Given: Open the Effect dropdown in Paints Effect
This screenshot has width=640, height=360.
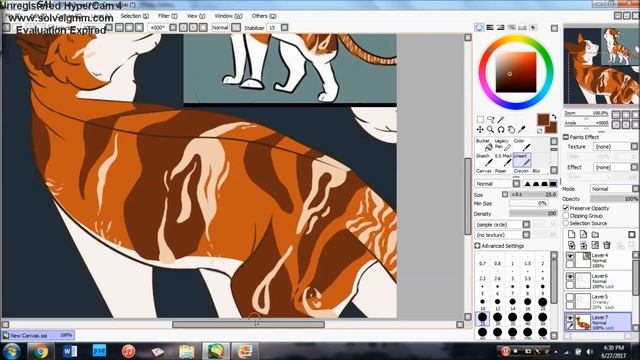Looking at the screenshot, I should click(x=616, y=167).
